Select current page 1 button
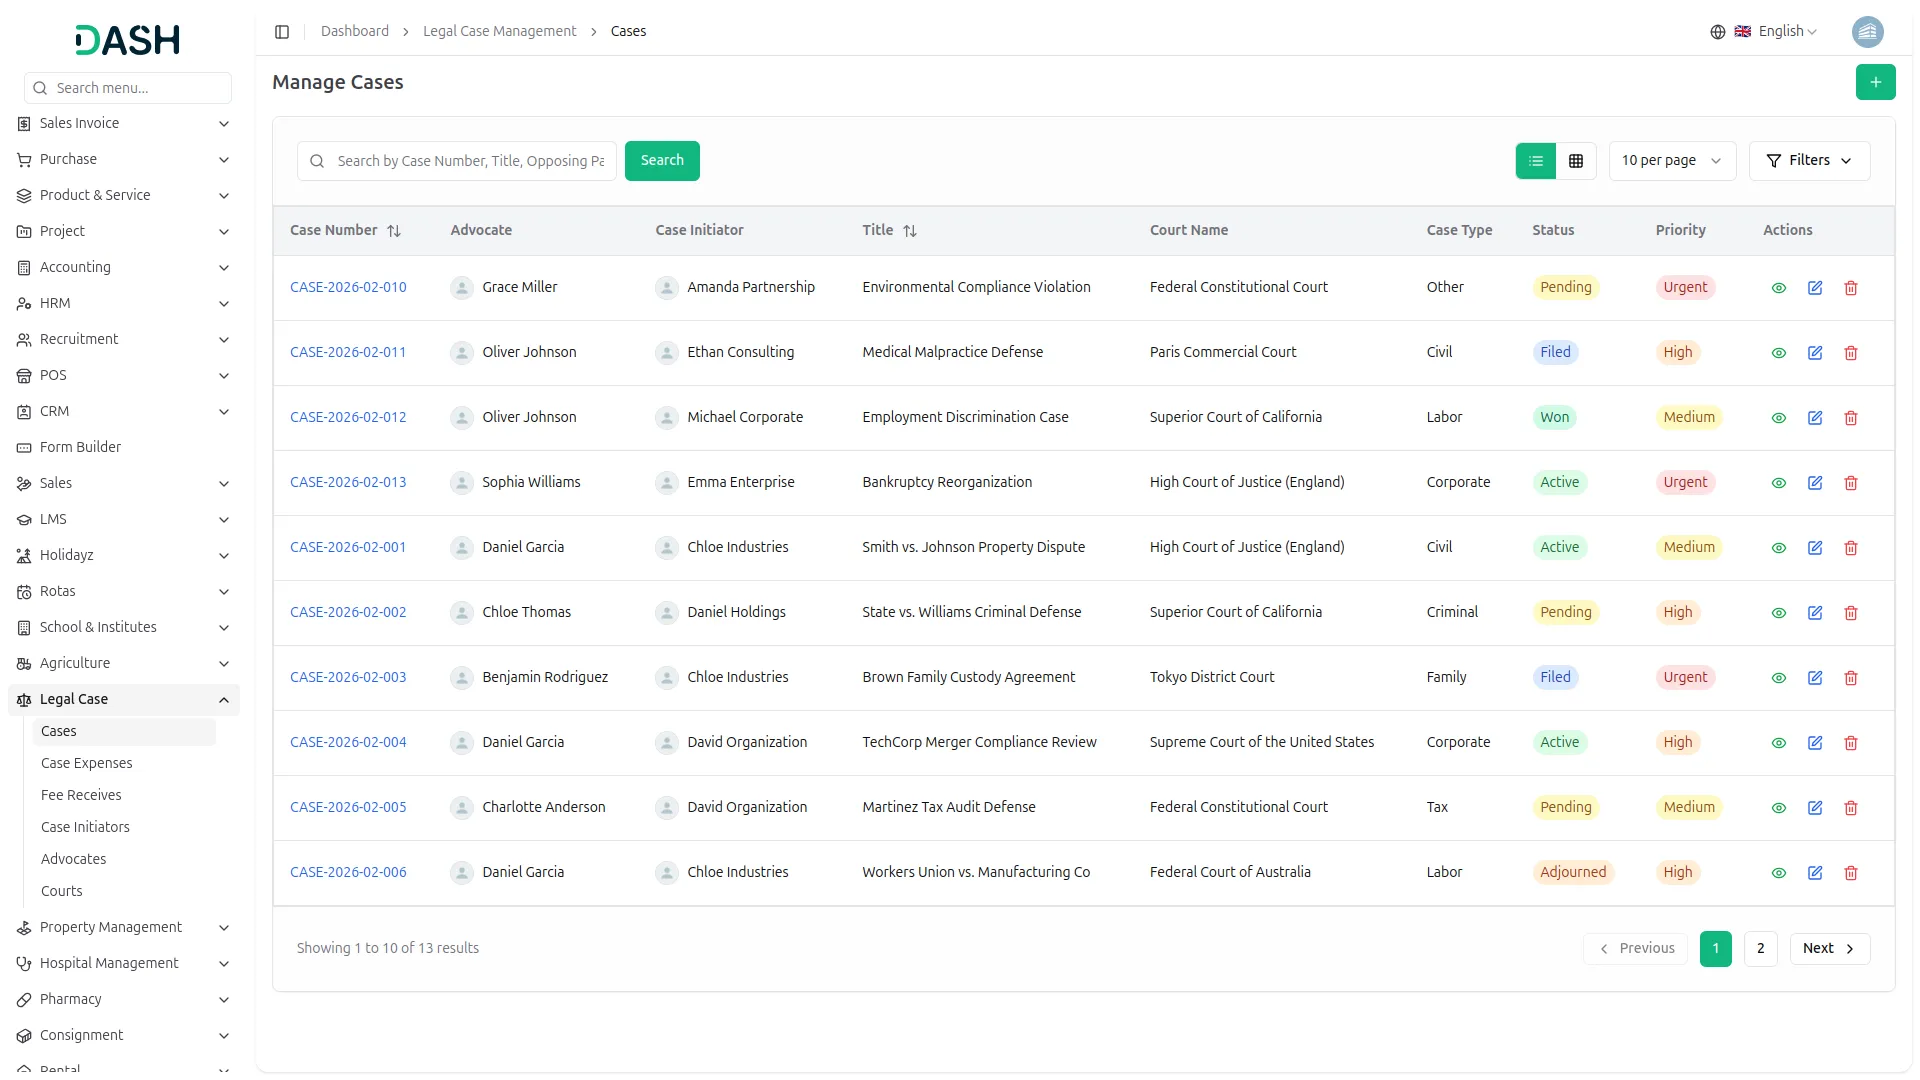Image resolution: width=1920 pixels, height=1080 pixels. coord(1715,949)
